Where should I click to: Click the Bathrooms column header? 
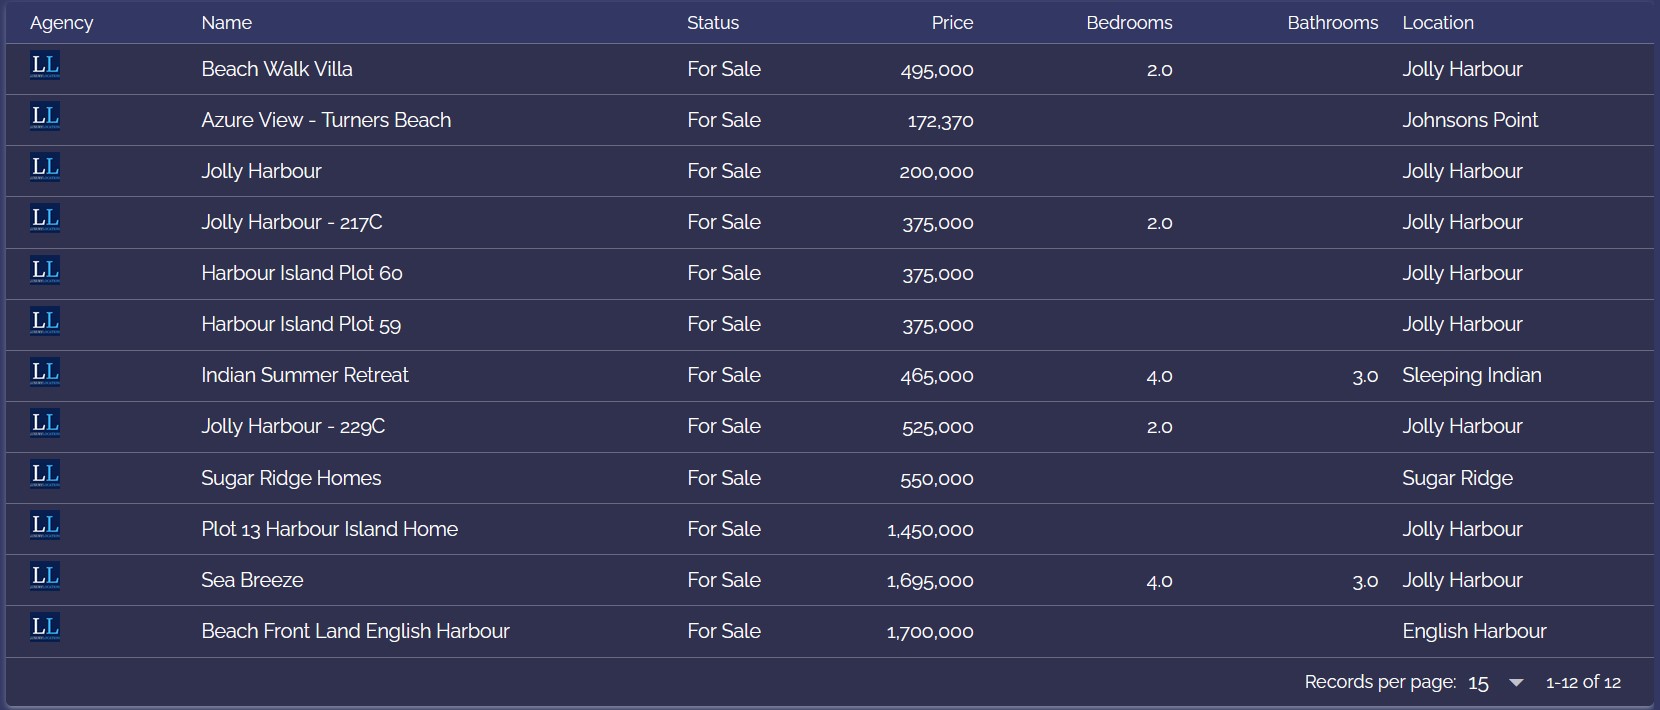[1332, 22]
